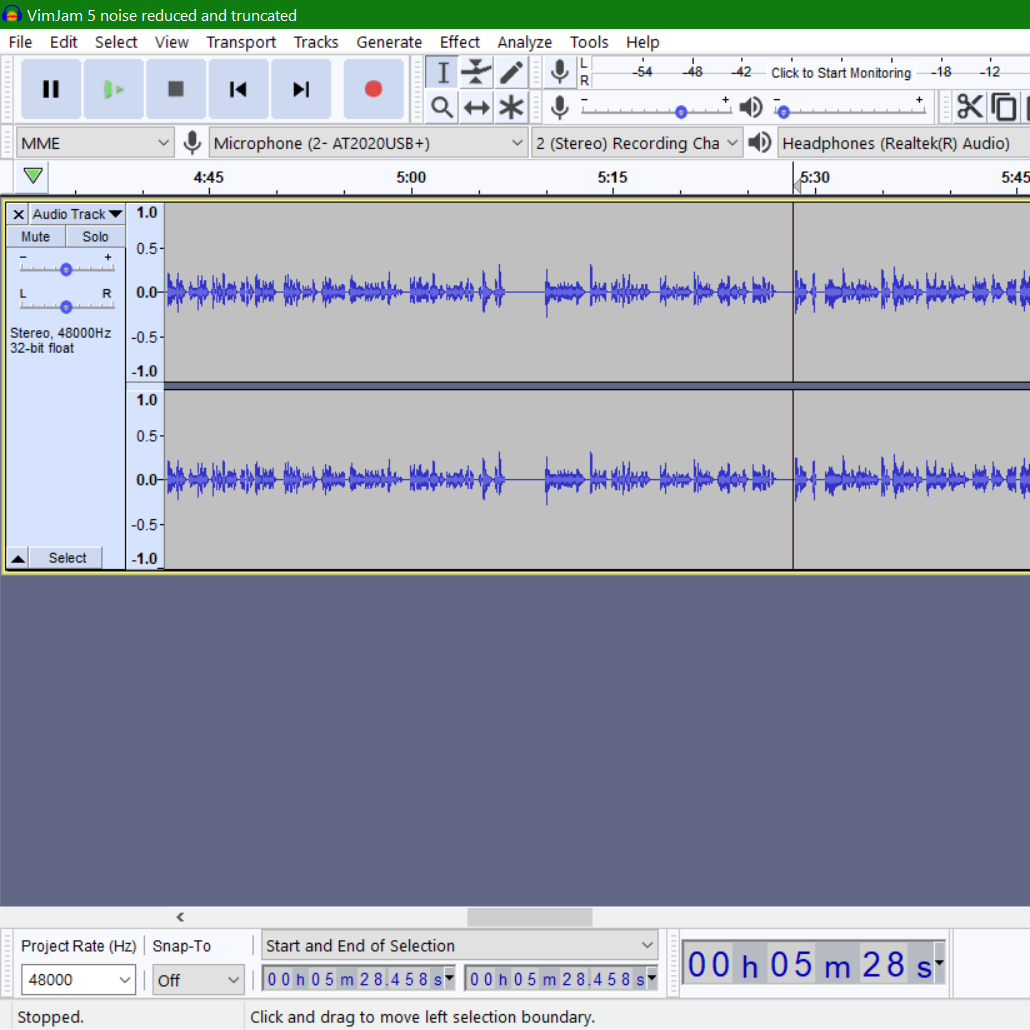This screenshot has width=1030, height=1030.
Task: Click the track's Select button
Action: click(x=67, y=558)
